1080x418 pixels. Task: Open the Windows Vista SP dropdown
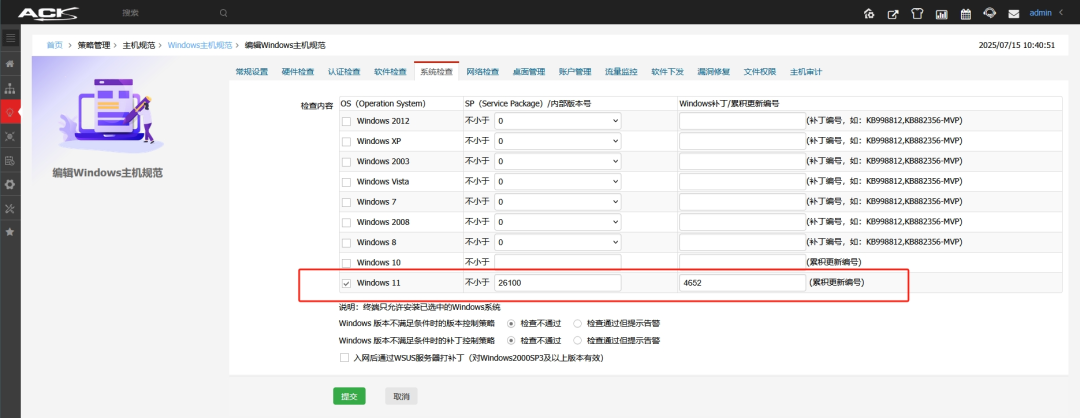click(x=558, y=182)
